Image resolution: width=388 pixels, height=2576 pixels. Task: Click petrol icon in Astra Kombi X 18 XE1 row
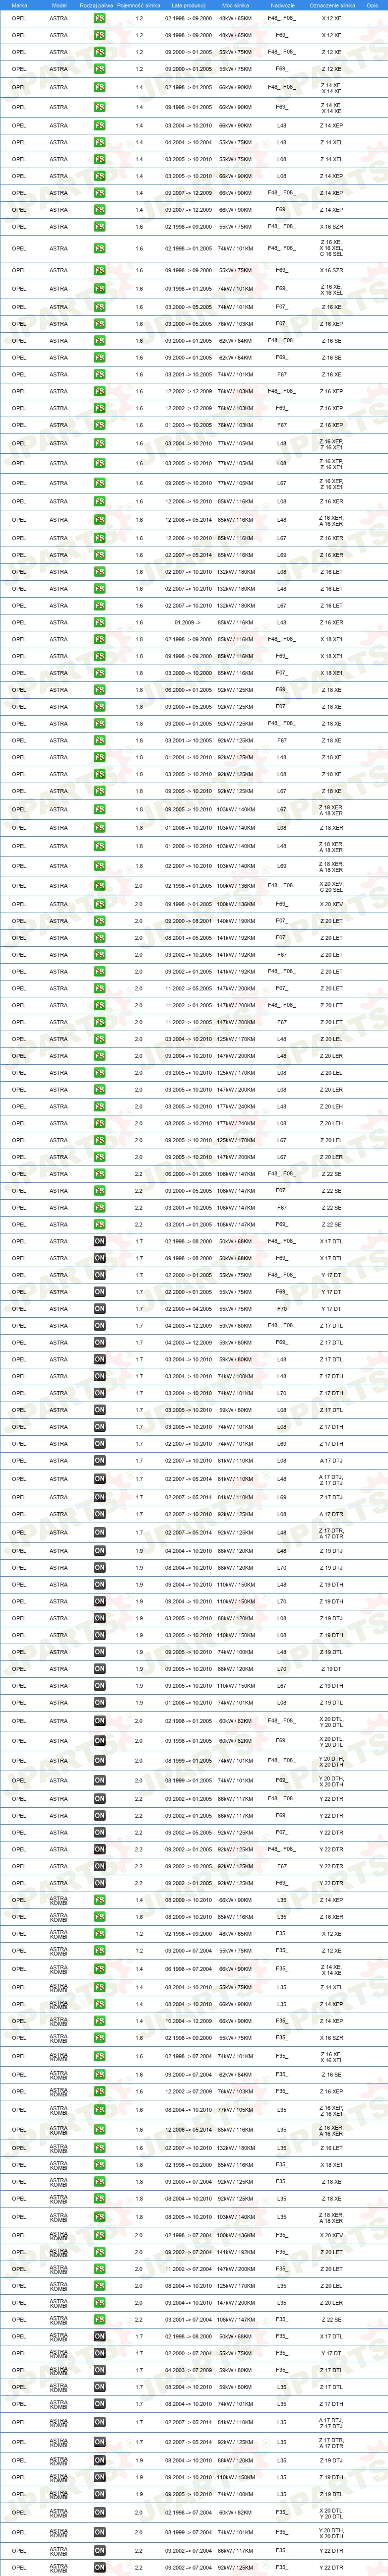(99, 2165)
